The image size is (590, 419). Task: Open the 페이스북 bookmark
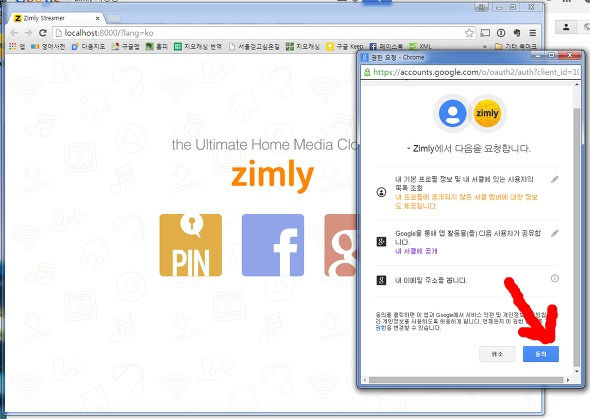tap(386, 46)
